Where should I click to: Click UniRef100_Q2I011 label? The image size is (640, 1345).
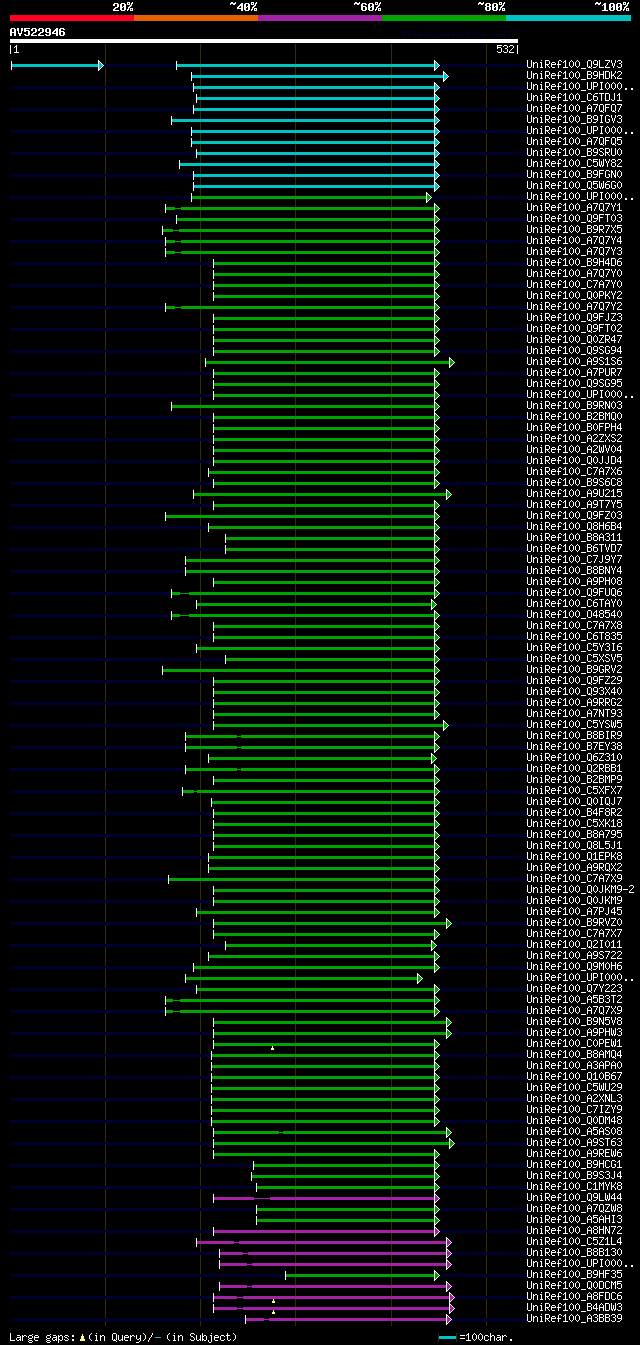click(x=574, y=945)
